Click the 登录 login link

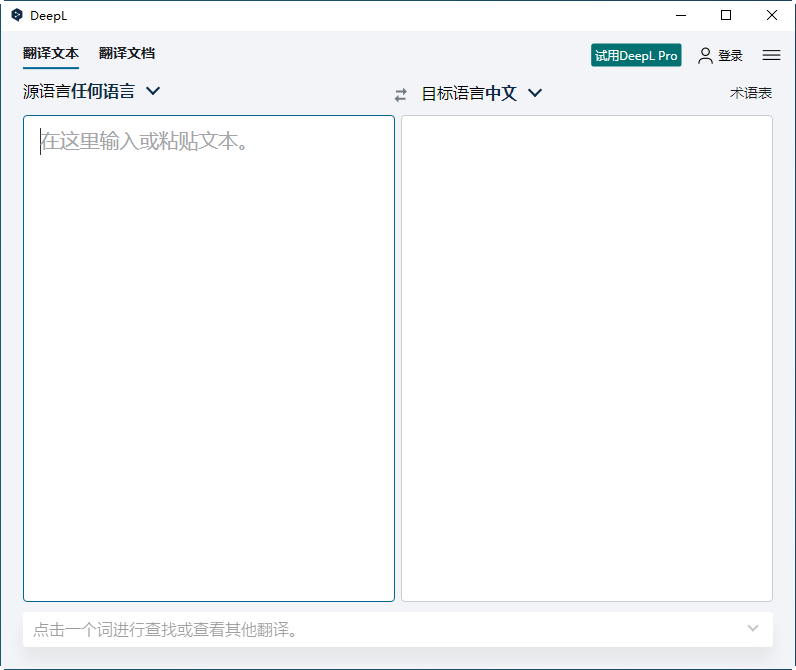tap(730, 56)
